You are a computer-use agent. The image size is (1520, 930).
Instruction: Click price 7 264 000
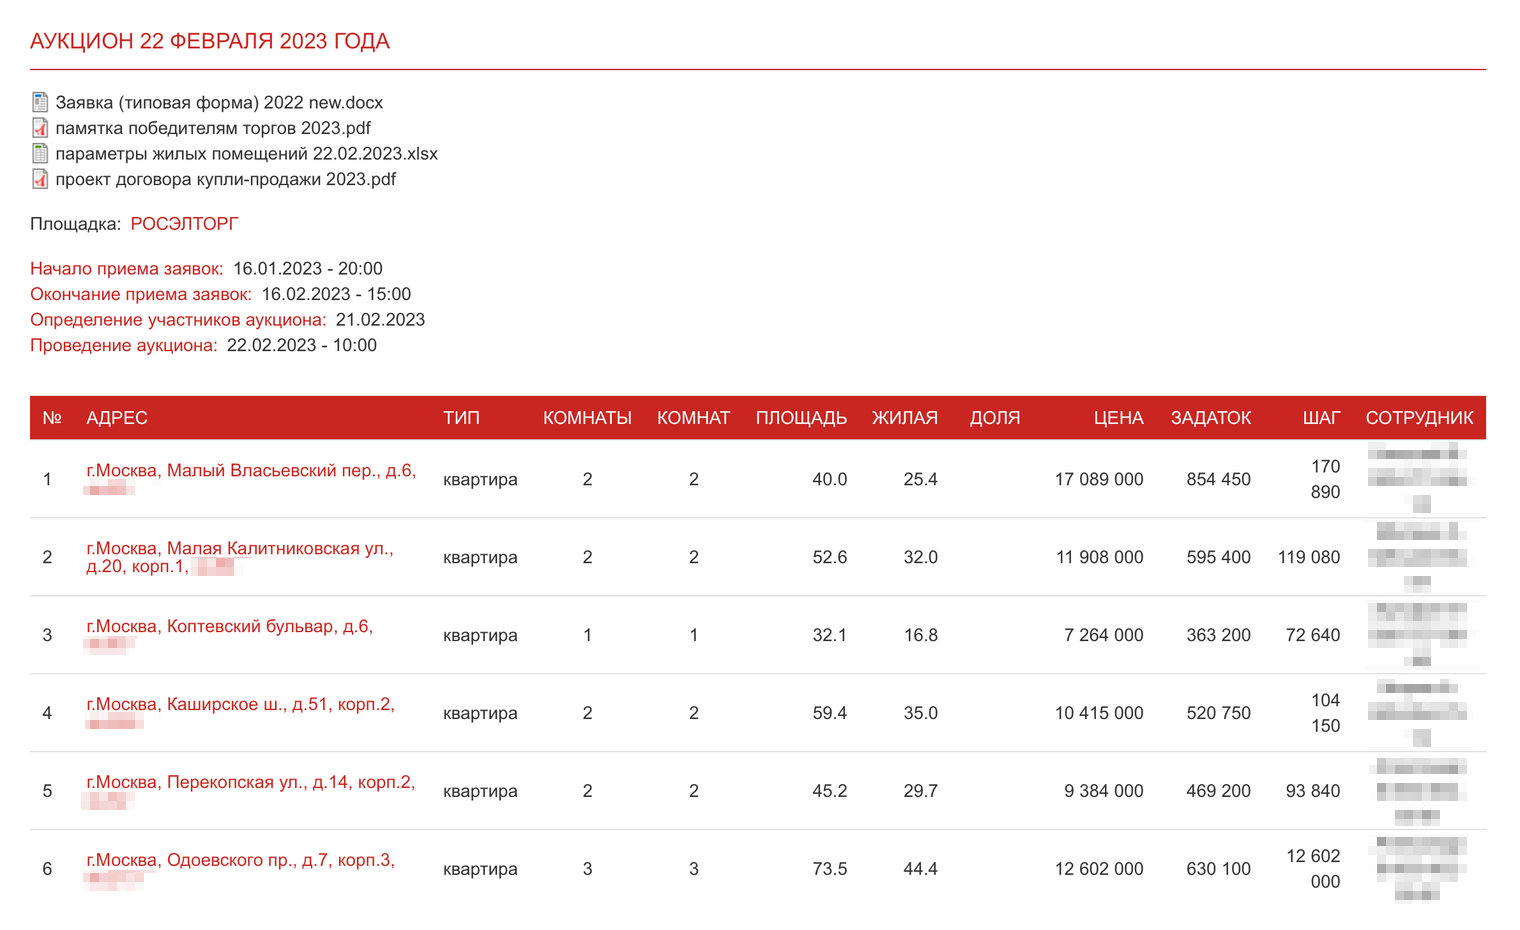click(1104, 635)
